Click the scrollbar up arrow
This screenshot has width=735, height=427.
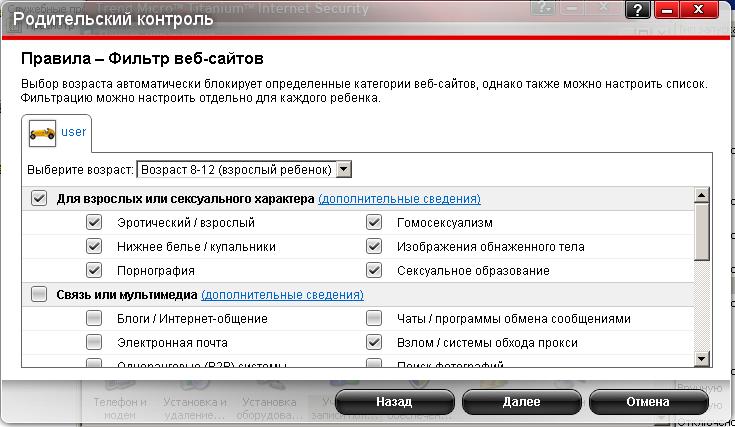click(701, 195)
